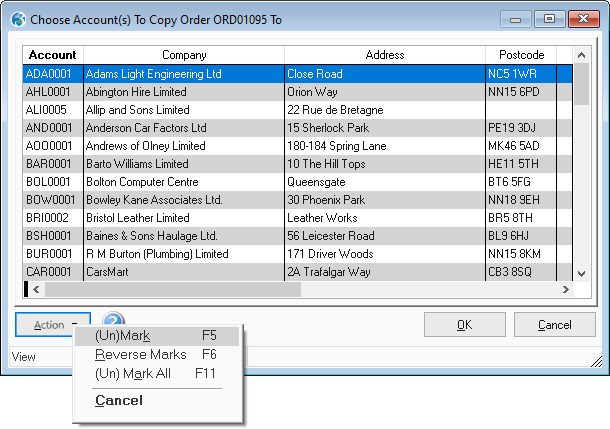Sort by the Account column header
This screenshot has height=429, width=610.
(x=53, y=55)
